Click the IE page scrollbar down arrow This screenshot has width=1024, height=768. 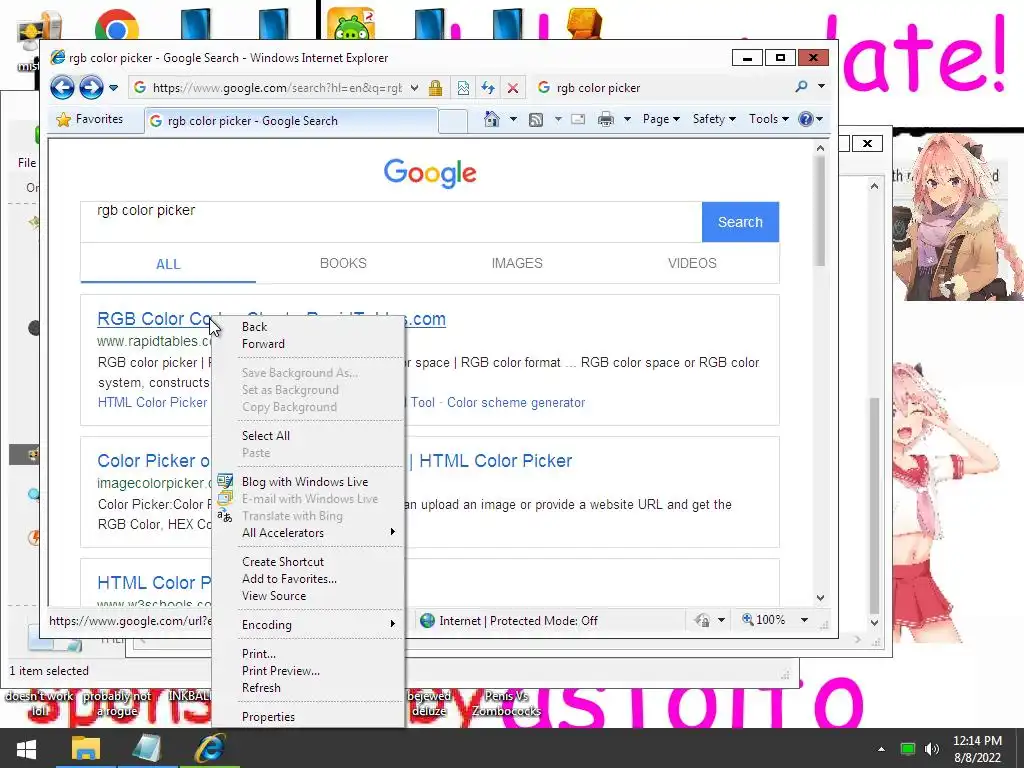(820, 598)
